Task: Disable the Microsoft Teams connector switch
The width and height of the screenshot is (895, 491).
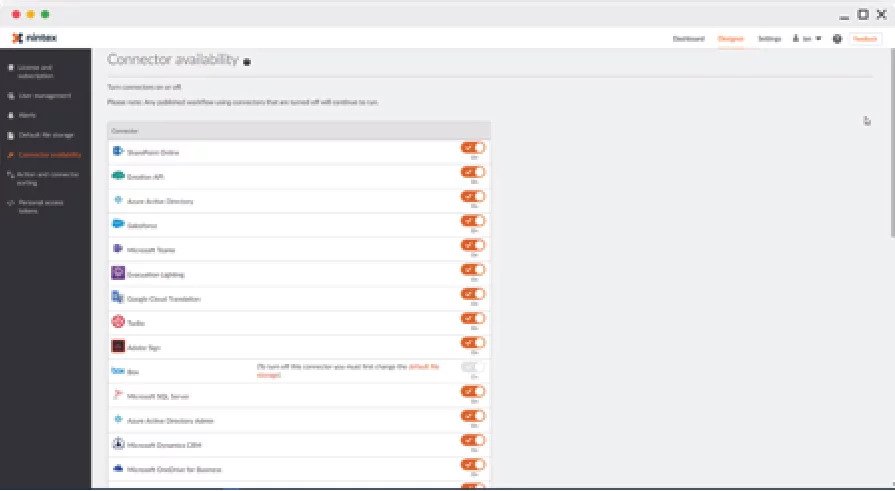Action: click(x=473, y=246)
